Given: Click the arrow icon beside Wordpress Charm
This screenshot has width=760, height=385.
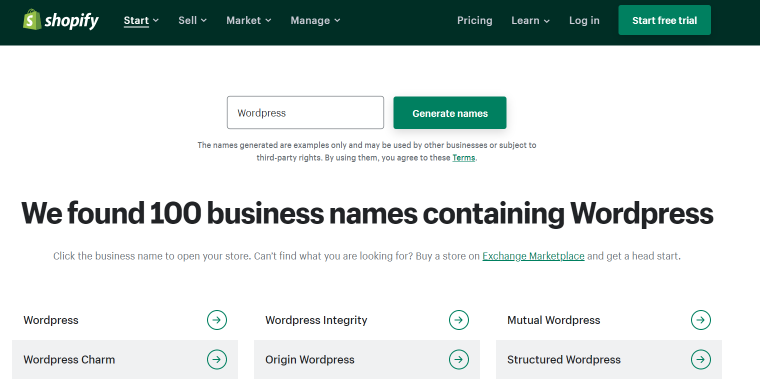Looking at the screenshot, I should (217, 359).
